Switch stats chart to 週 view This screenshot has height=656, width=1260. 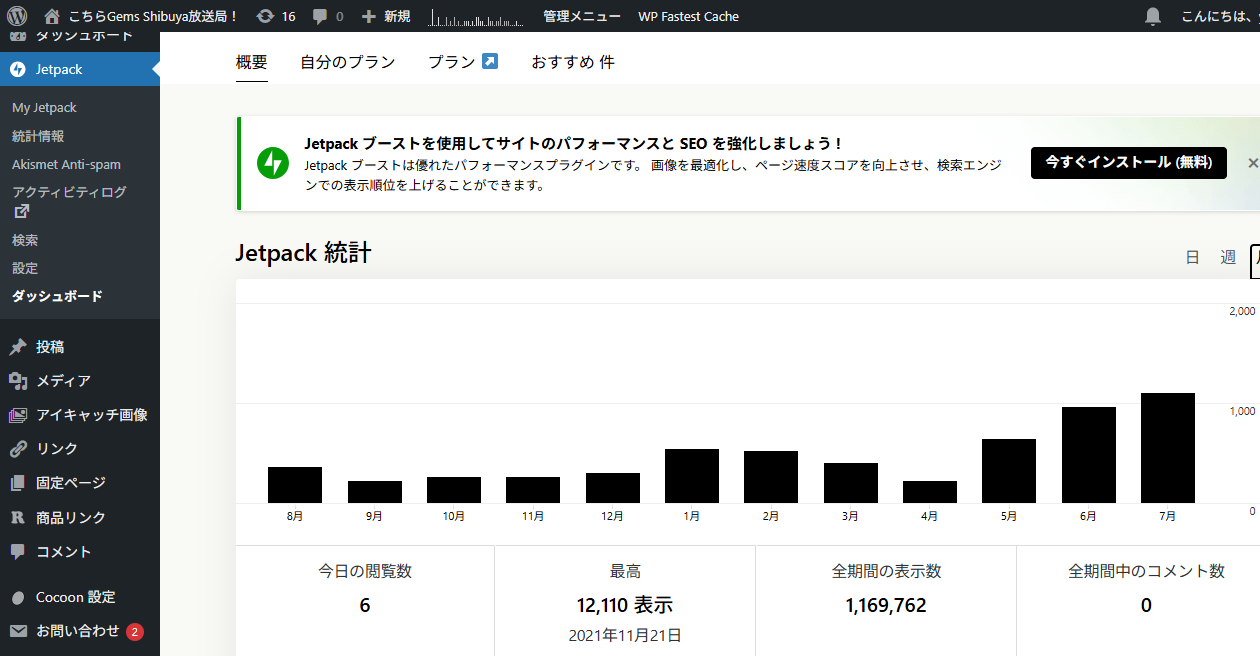click(1228, 257)
